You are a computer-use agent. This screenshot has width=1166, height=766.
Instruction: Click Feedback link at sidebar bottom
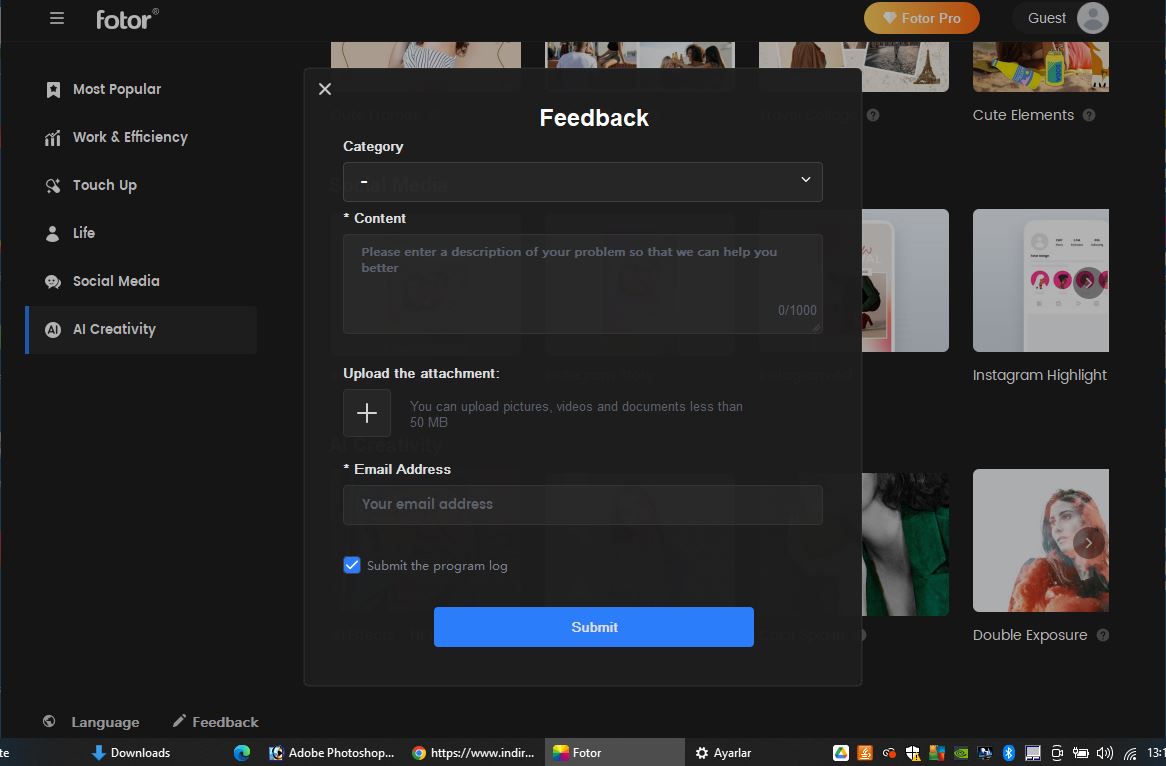[225, 722]
